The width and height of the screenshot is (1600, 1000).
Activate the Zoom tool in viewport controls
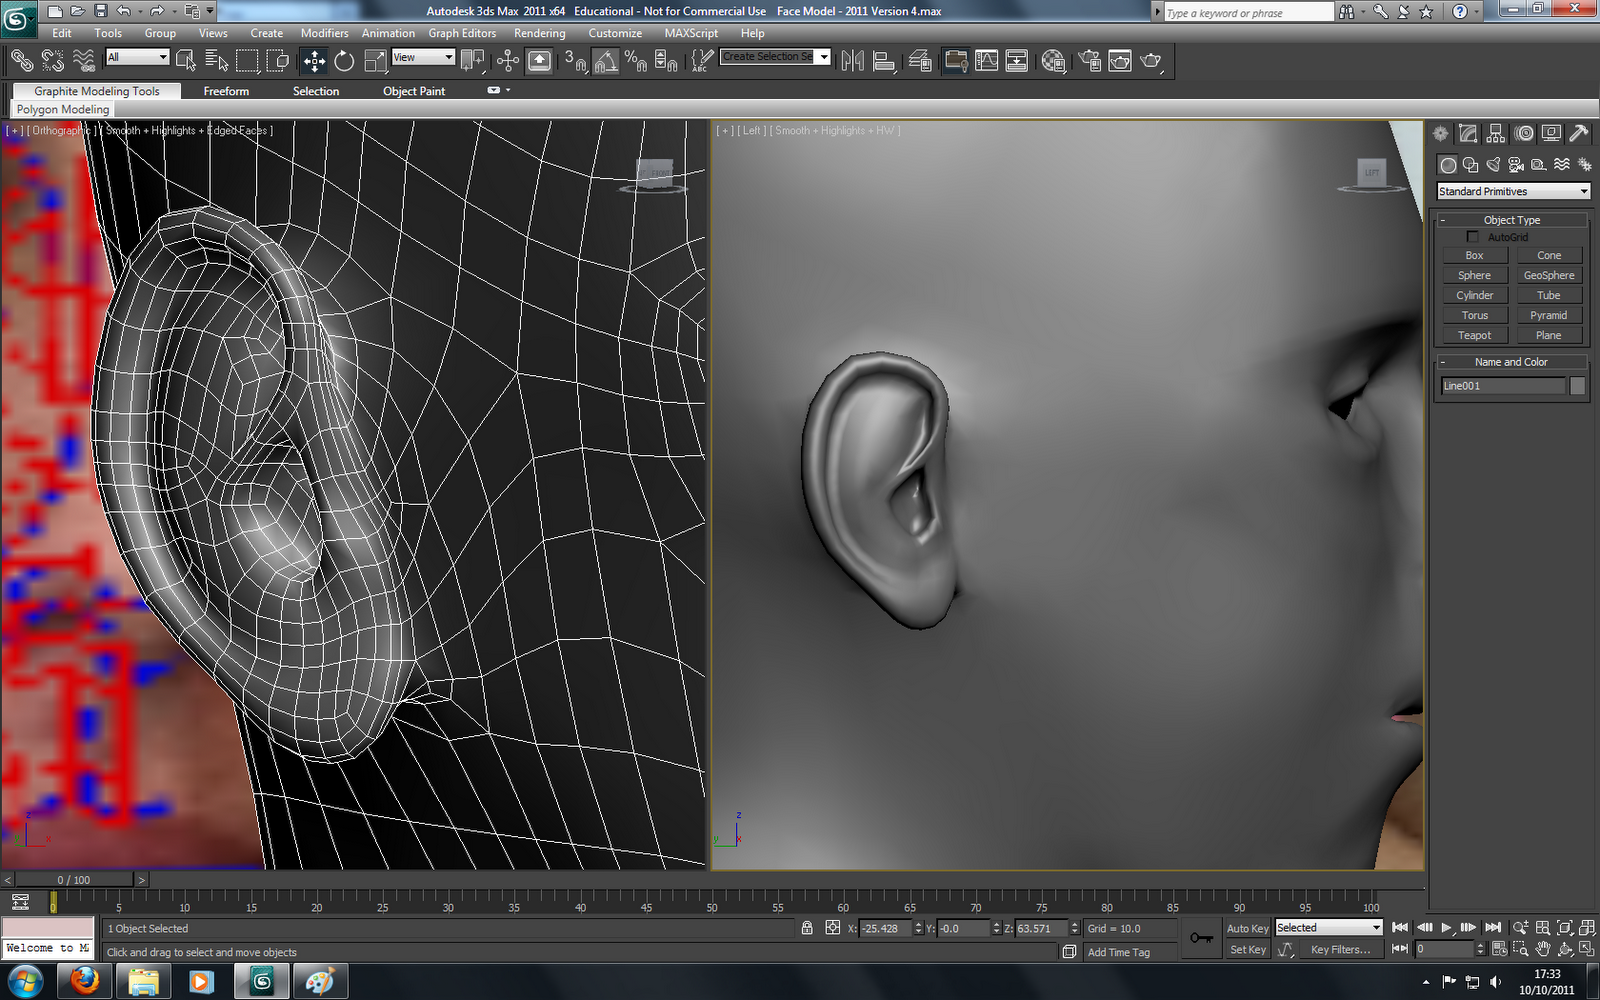[1520, 927]
